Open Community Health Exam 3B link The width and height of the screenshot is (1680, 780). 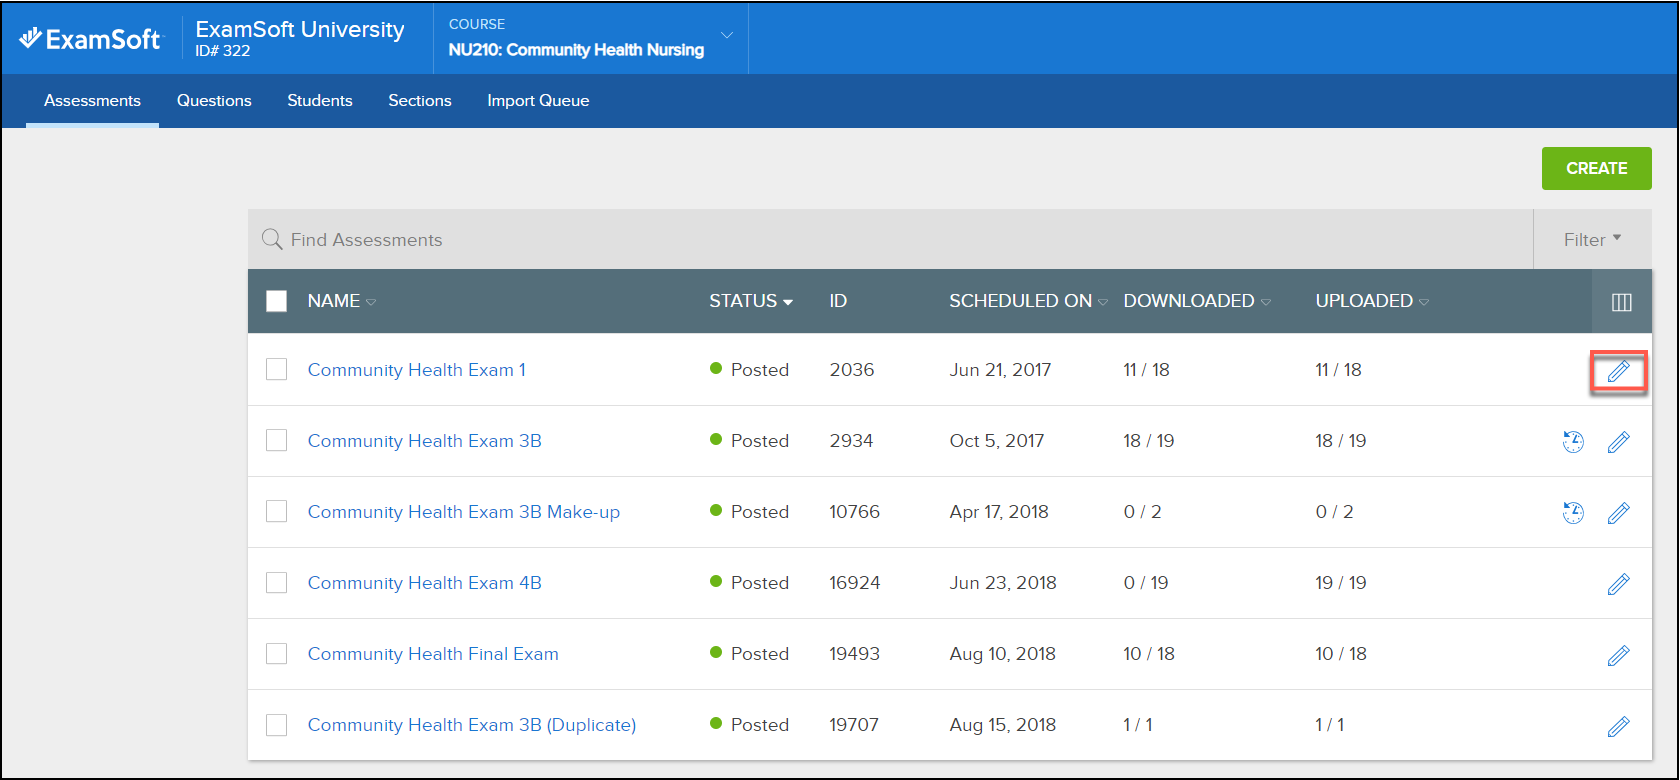(x=425, y=441)
